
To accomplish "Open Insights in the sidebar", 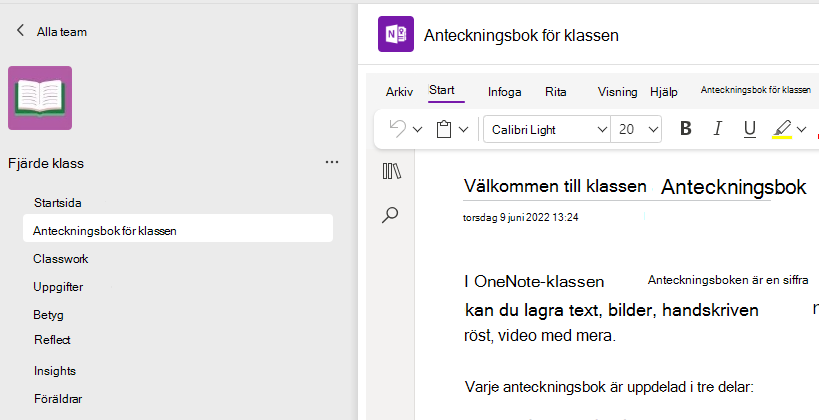I will [x=55, y=371].
